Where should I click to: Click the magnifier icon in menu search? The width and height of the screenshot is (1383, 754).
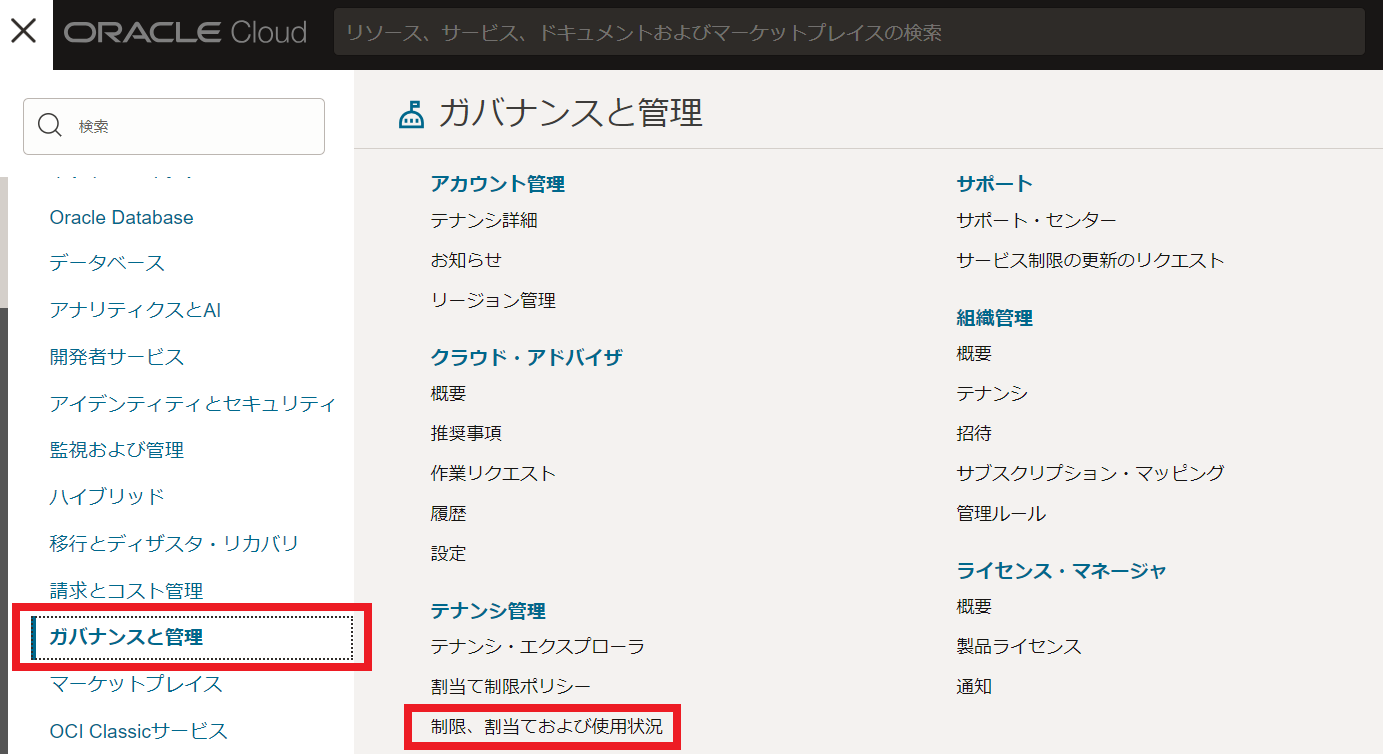click(x=49, y=126)
